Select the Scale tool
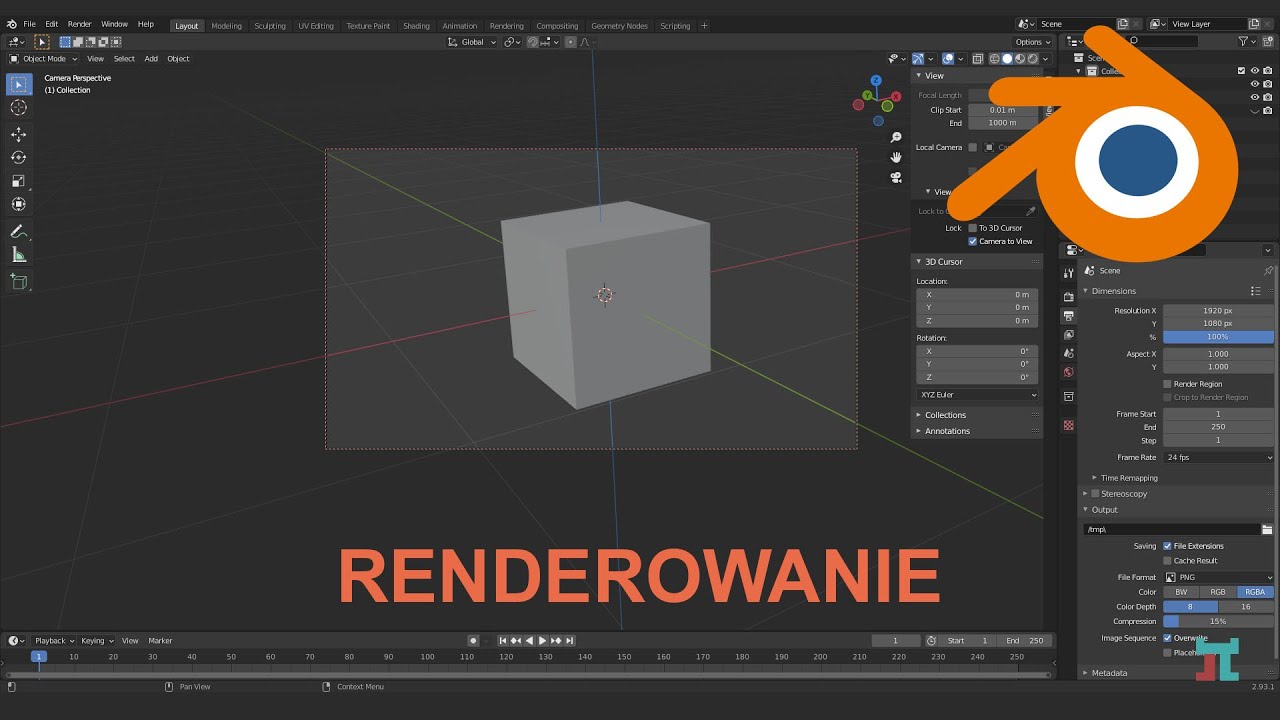Image resolution: width=1280 pixels, height=720 pixels. click(x=18, y=181)
